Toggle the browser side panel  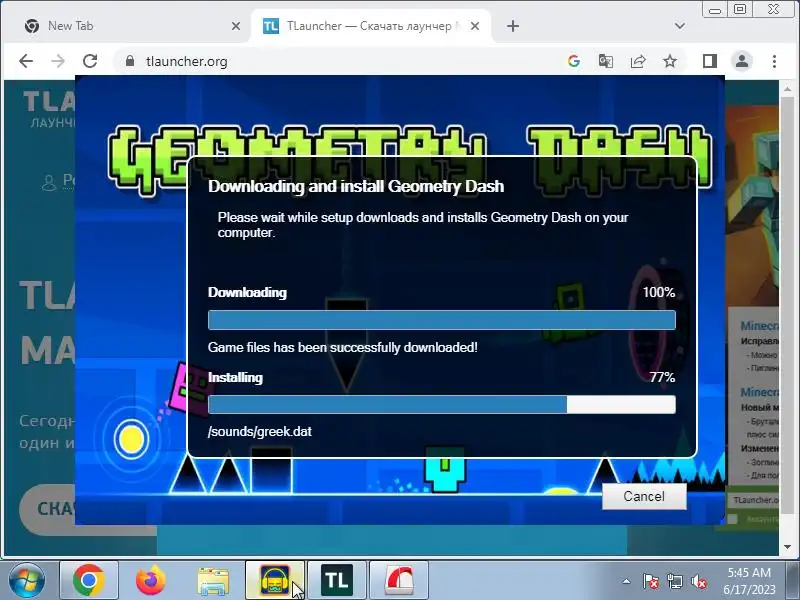point(710,61)
